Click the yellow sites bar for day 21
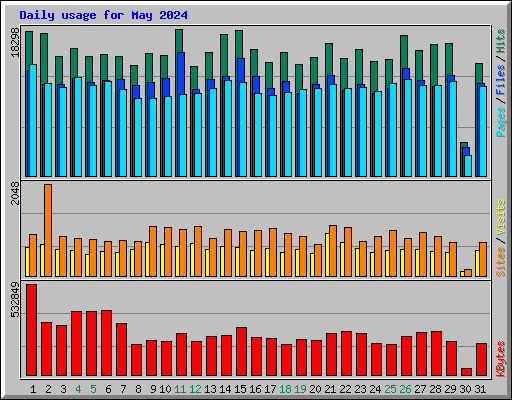 tap(327, 255)
